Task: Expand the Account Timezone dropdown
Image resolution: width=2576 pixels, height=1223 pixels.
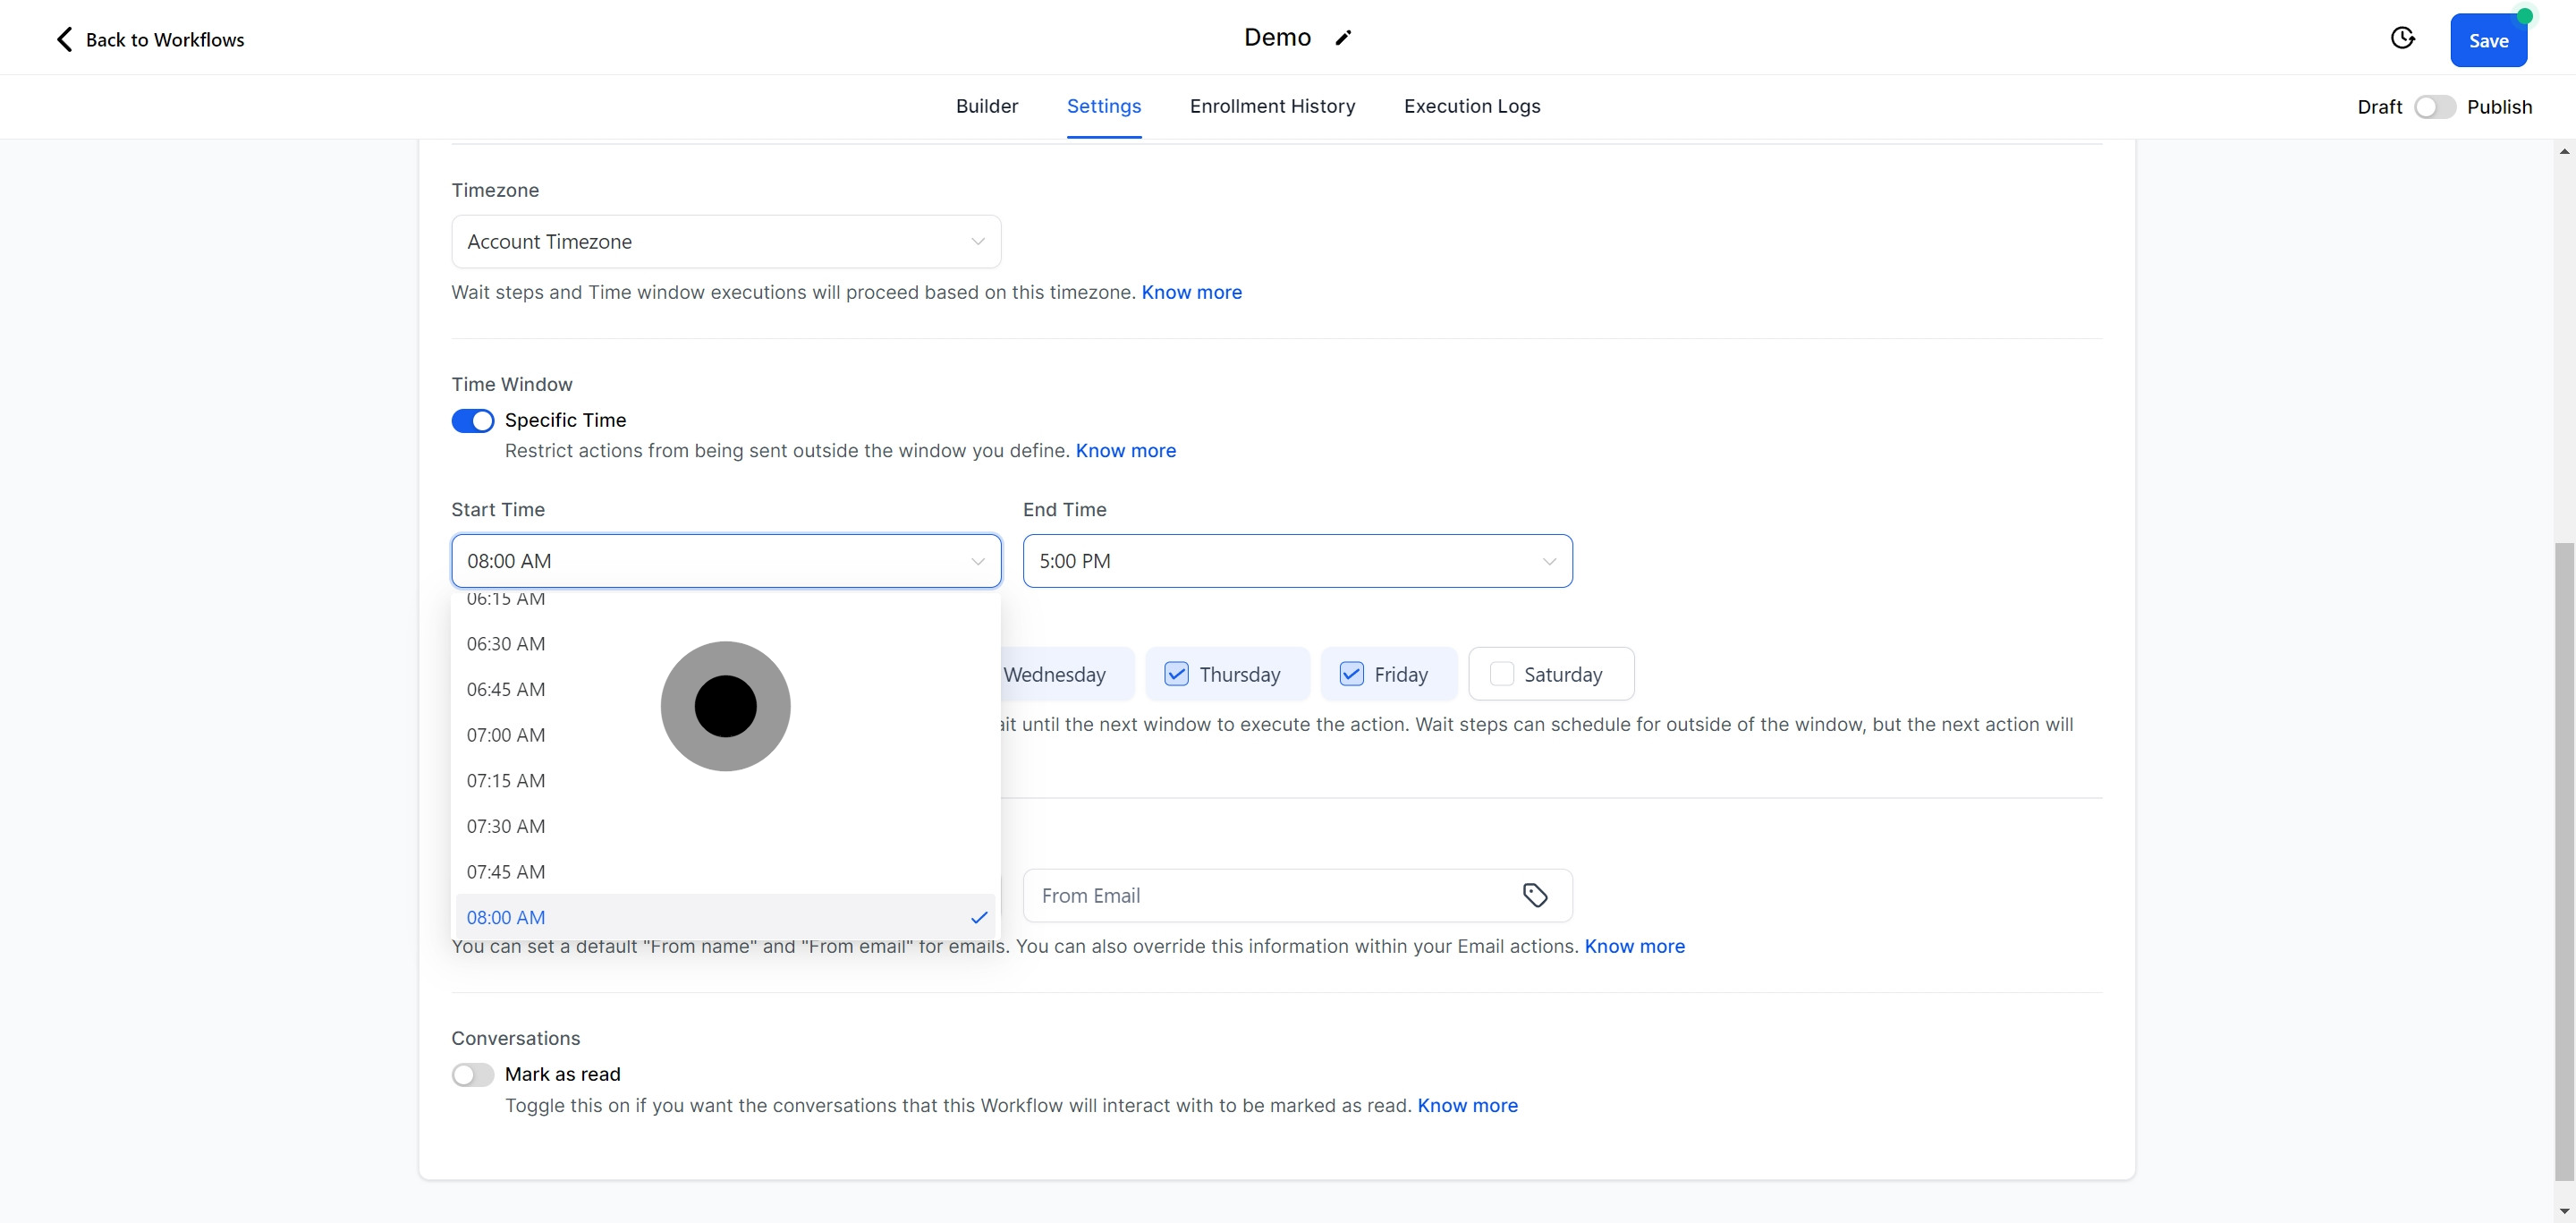Action: (x=725, y=242)
